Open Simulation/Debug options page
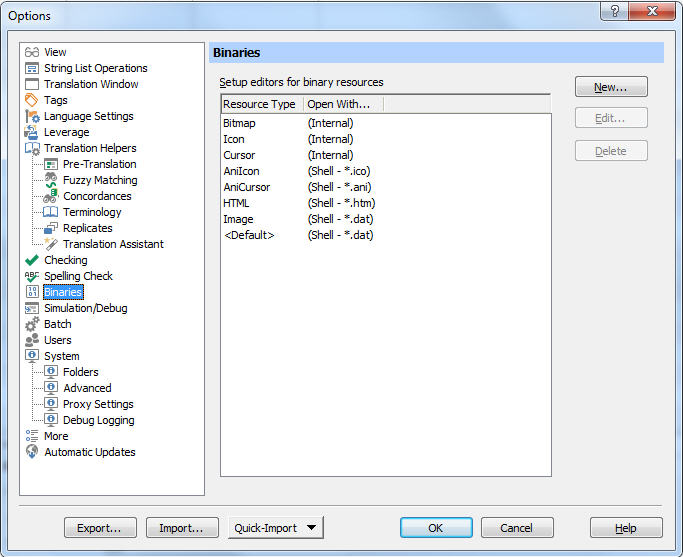 [x=85, y=308]
